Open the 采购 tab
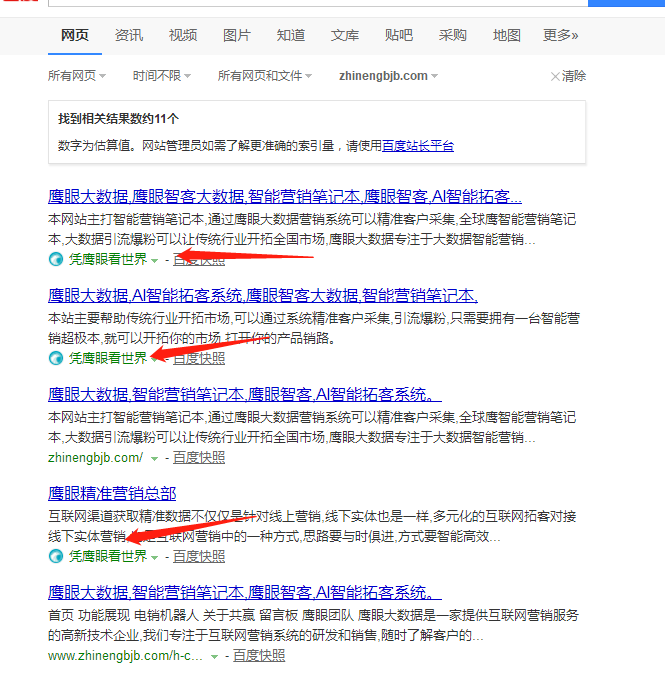 tap(452, 35)
